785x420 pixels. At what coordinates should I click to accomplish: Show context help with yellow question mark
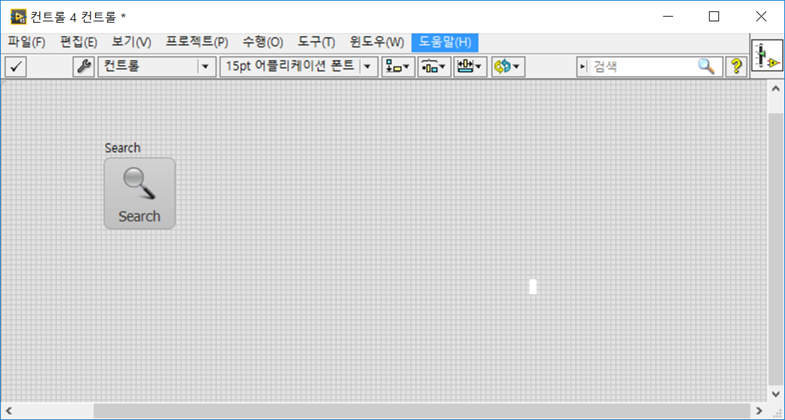click(x=736, y=67)
